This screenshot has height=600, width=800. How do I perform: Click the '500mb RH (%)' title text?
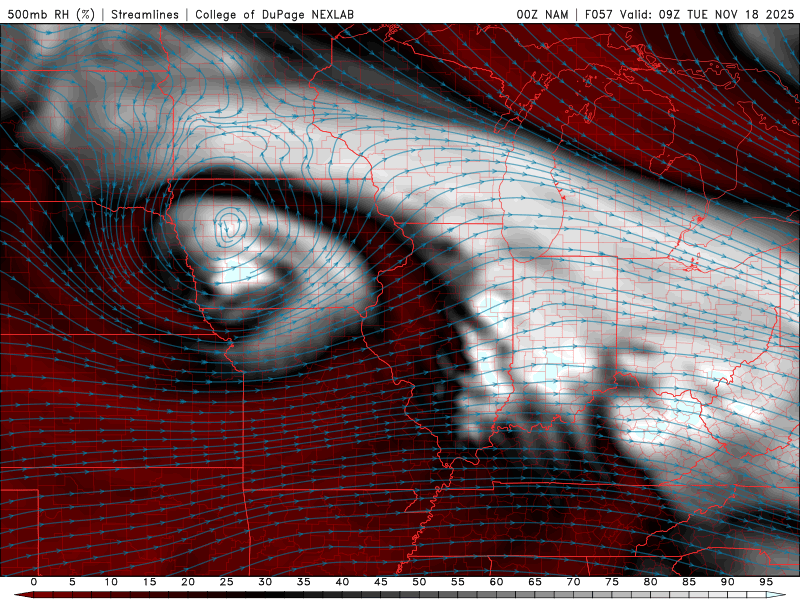pos(51,14)
